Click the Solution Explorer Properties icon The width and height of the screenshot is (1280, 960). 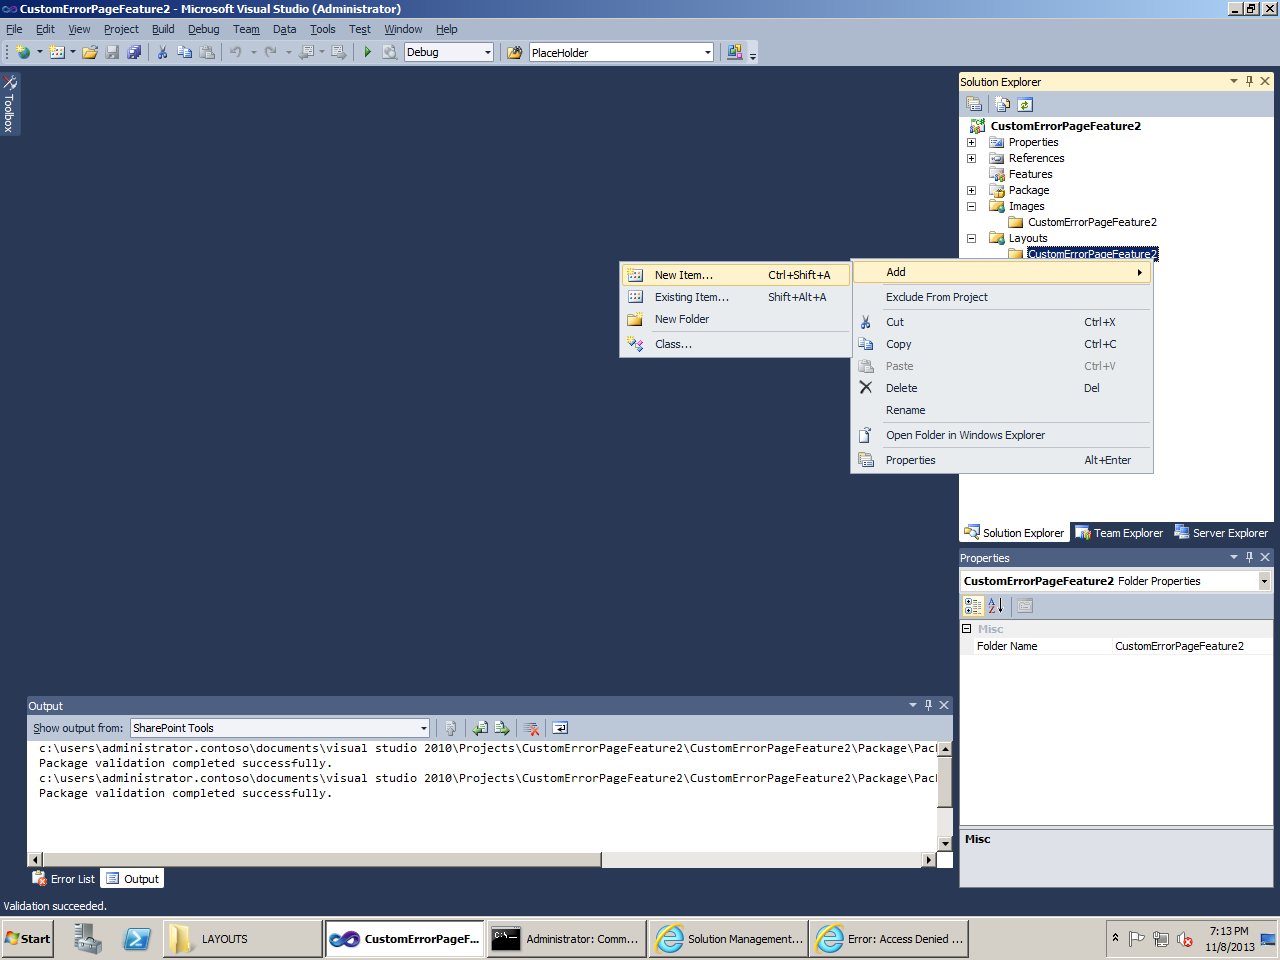pos(974,104)
